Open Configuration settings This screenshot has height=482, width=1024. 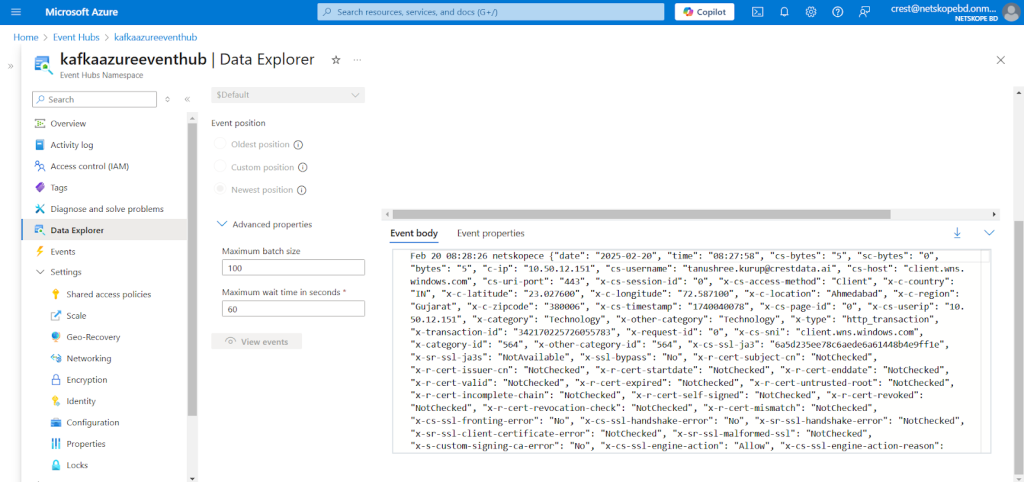point(93,423)
